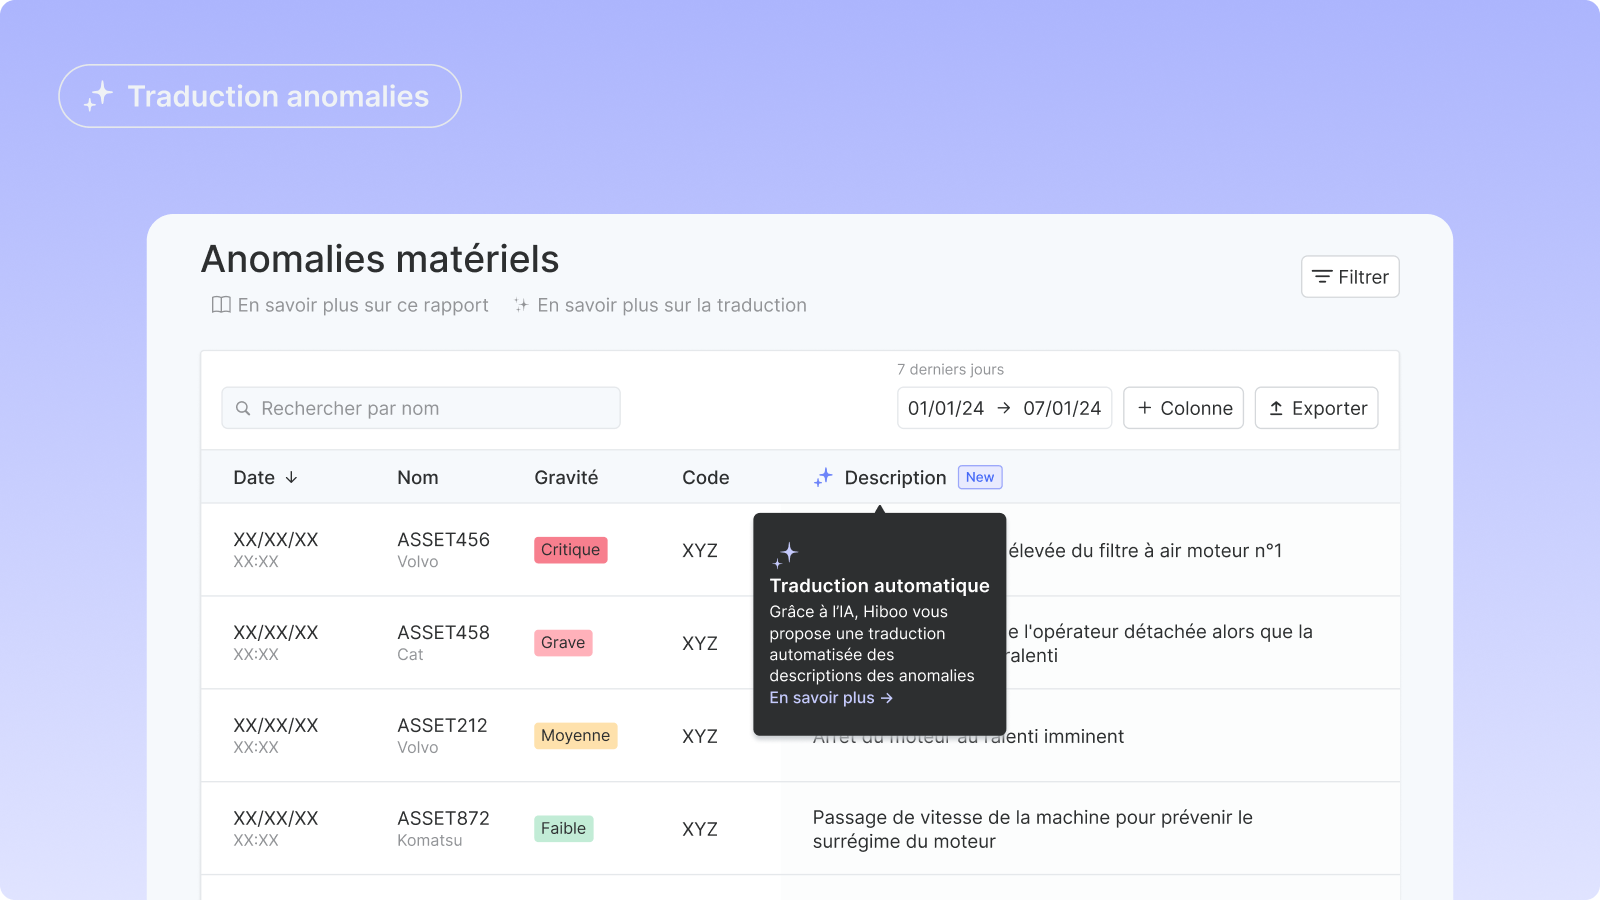Click the XYZ code in the ASSET872 row

[700, 829]
